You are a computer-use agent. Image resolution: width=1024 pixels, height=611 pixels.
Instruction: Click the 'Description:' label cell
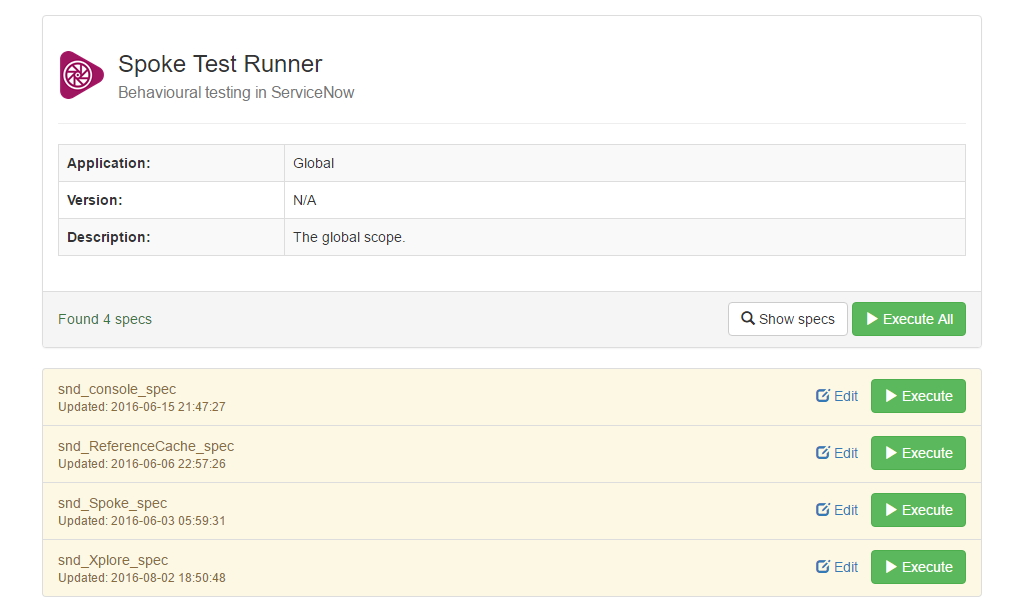(171, 237)
